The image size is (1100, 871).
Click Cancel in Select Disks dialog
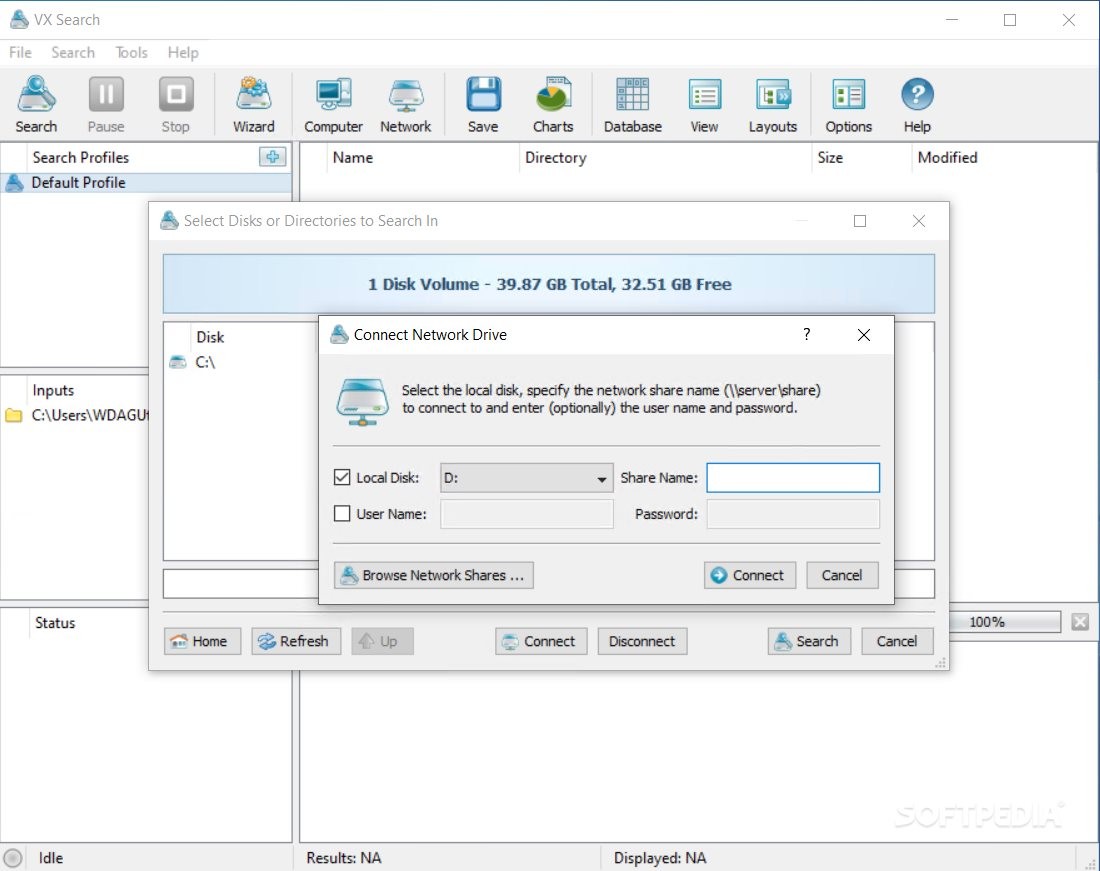(897, 641)
